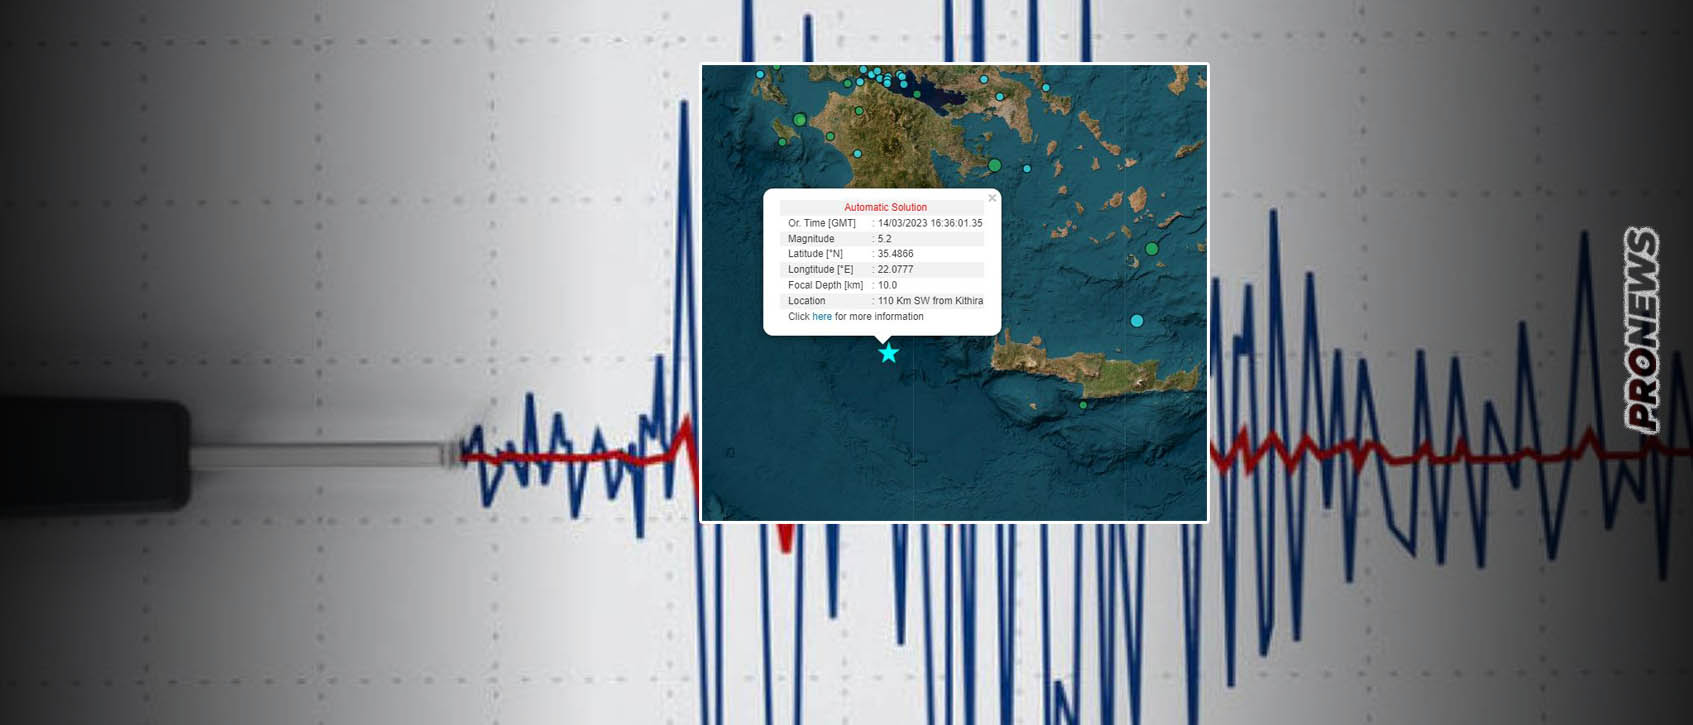Select the large cyan marker north of Crete
1693x725 pixels.
tap(1136, 321)
